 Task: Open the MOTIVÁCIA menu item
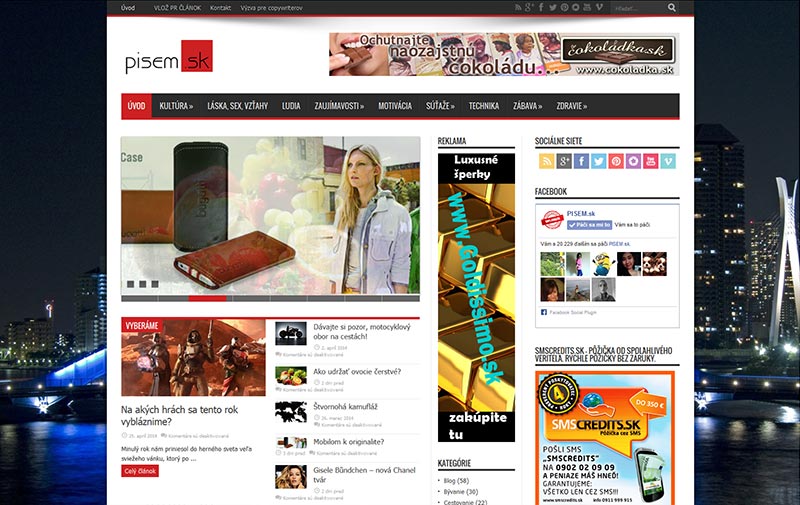[395, 106]
